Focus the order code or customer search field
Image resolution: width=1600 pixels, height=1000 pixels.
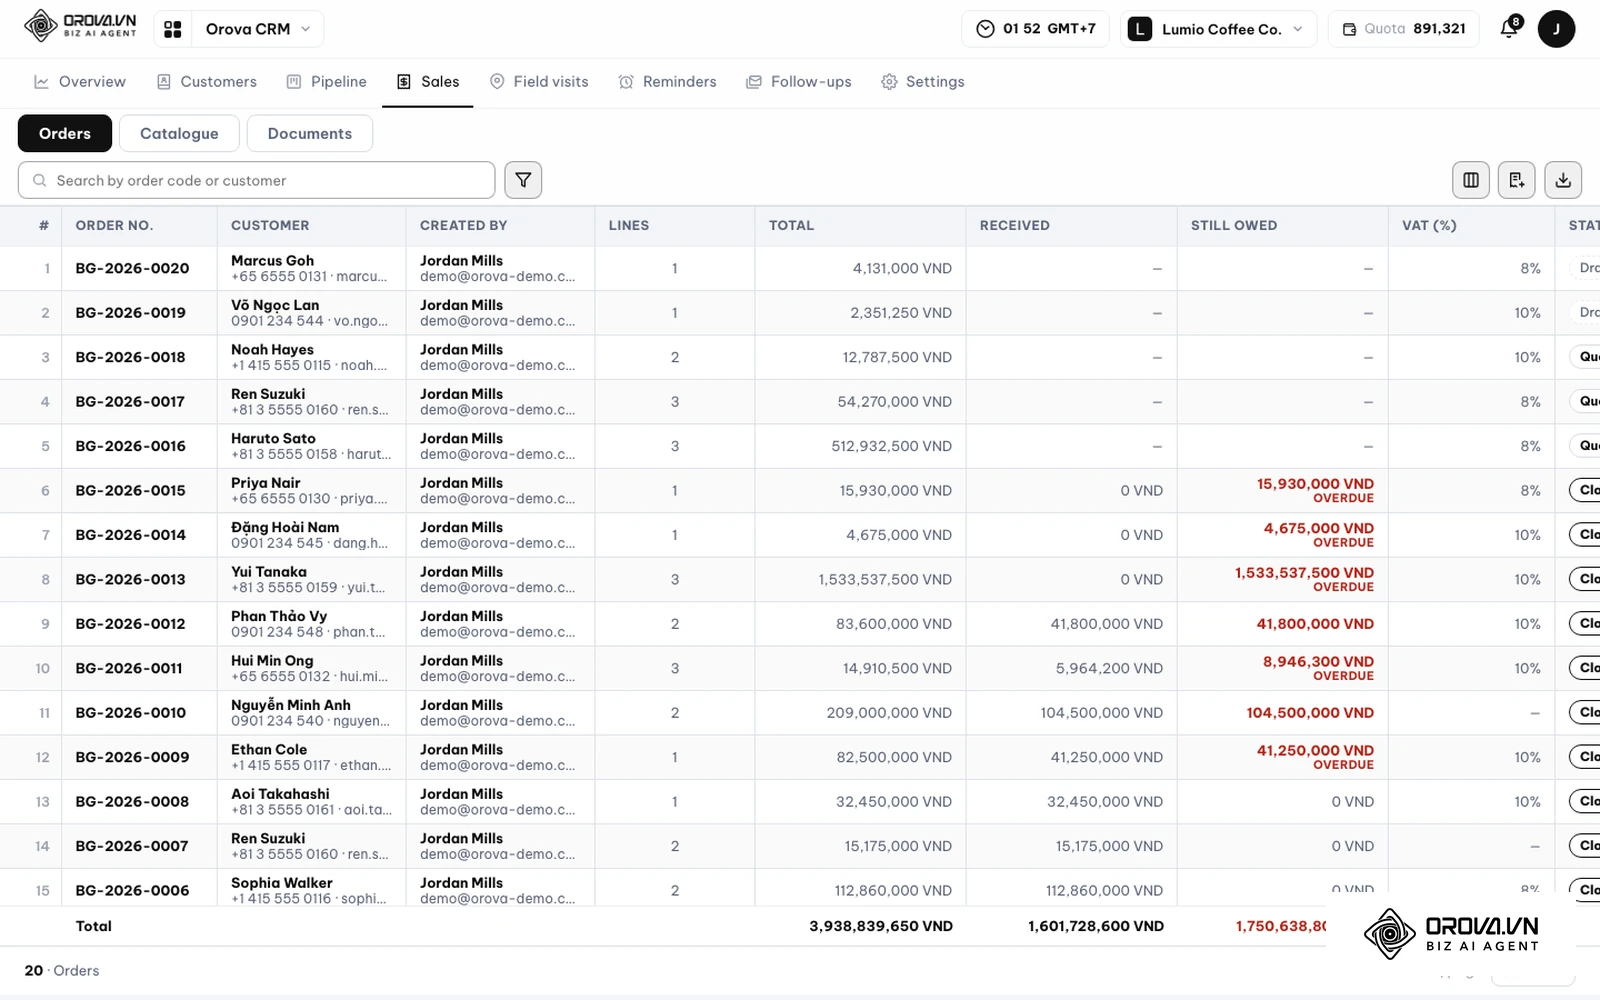(x=256, y=180)
